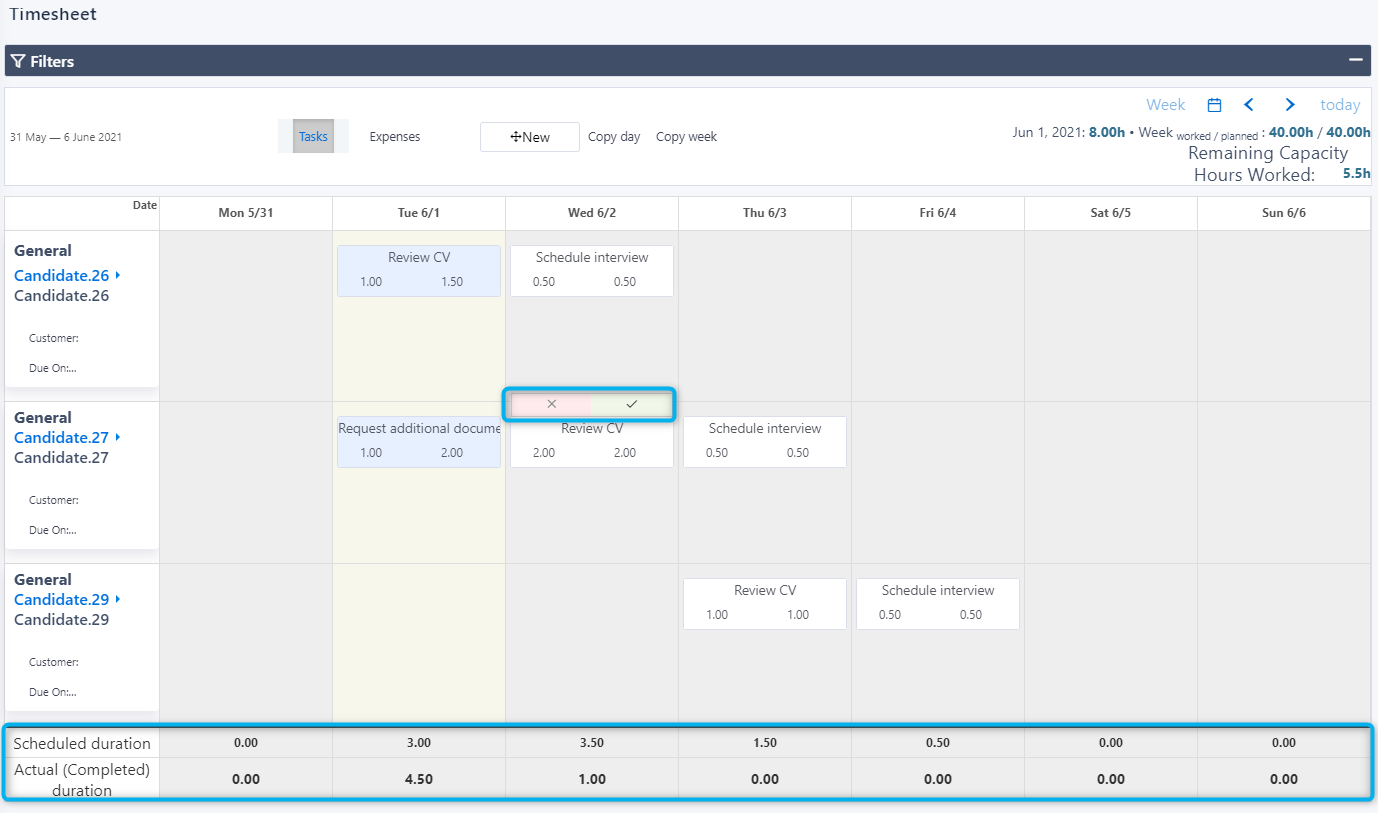1378x813 pixels.
Task: Select the Tasks tab
Action: 312,136
